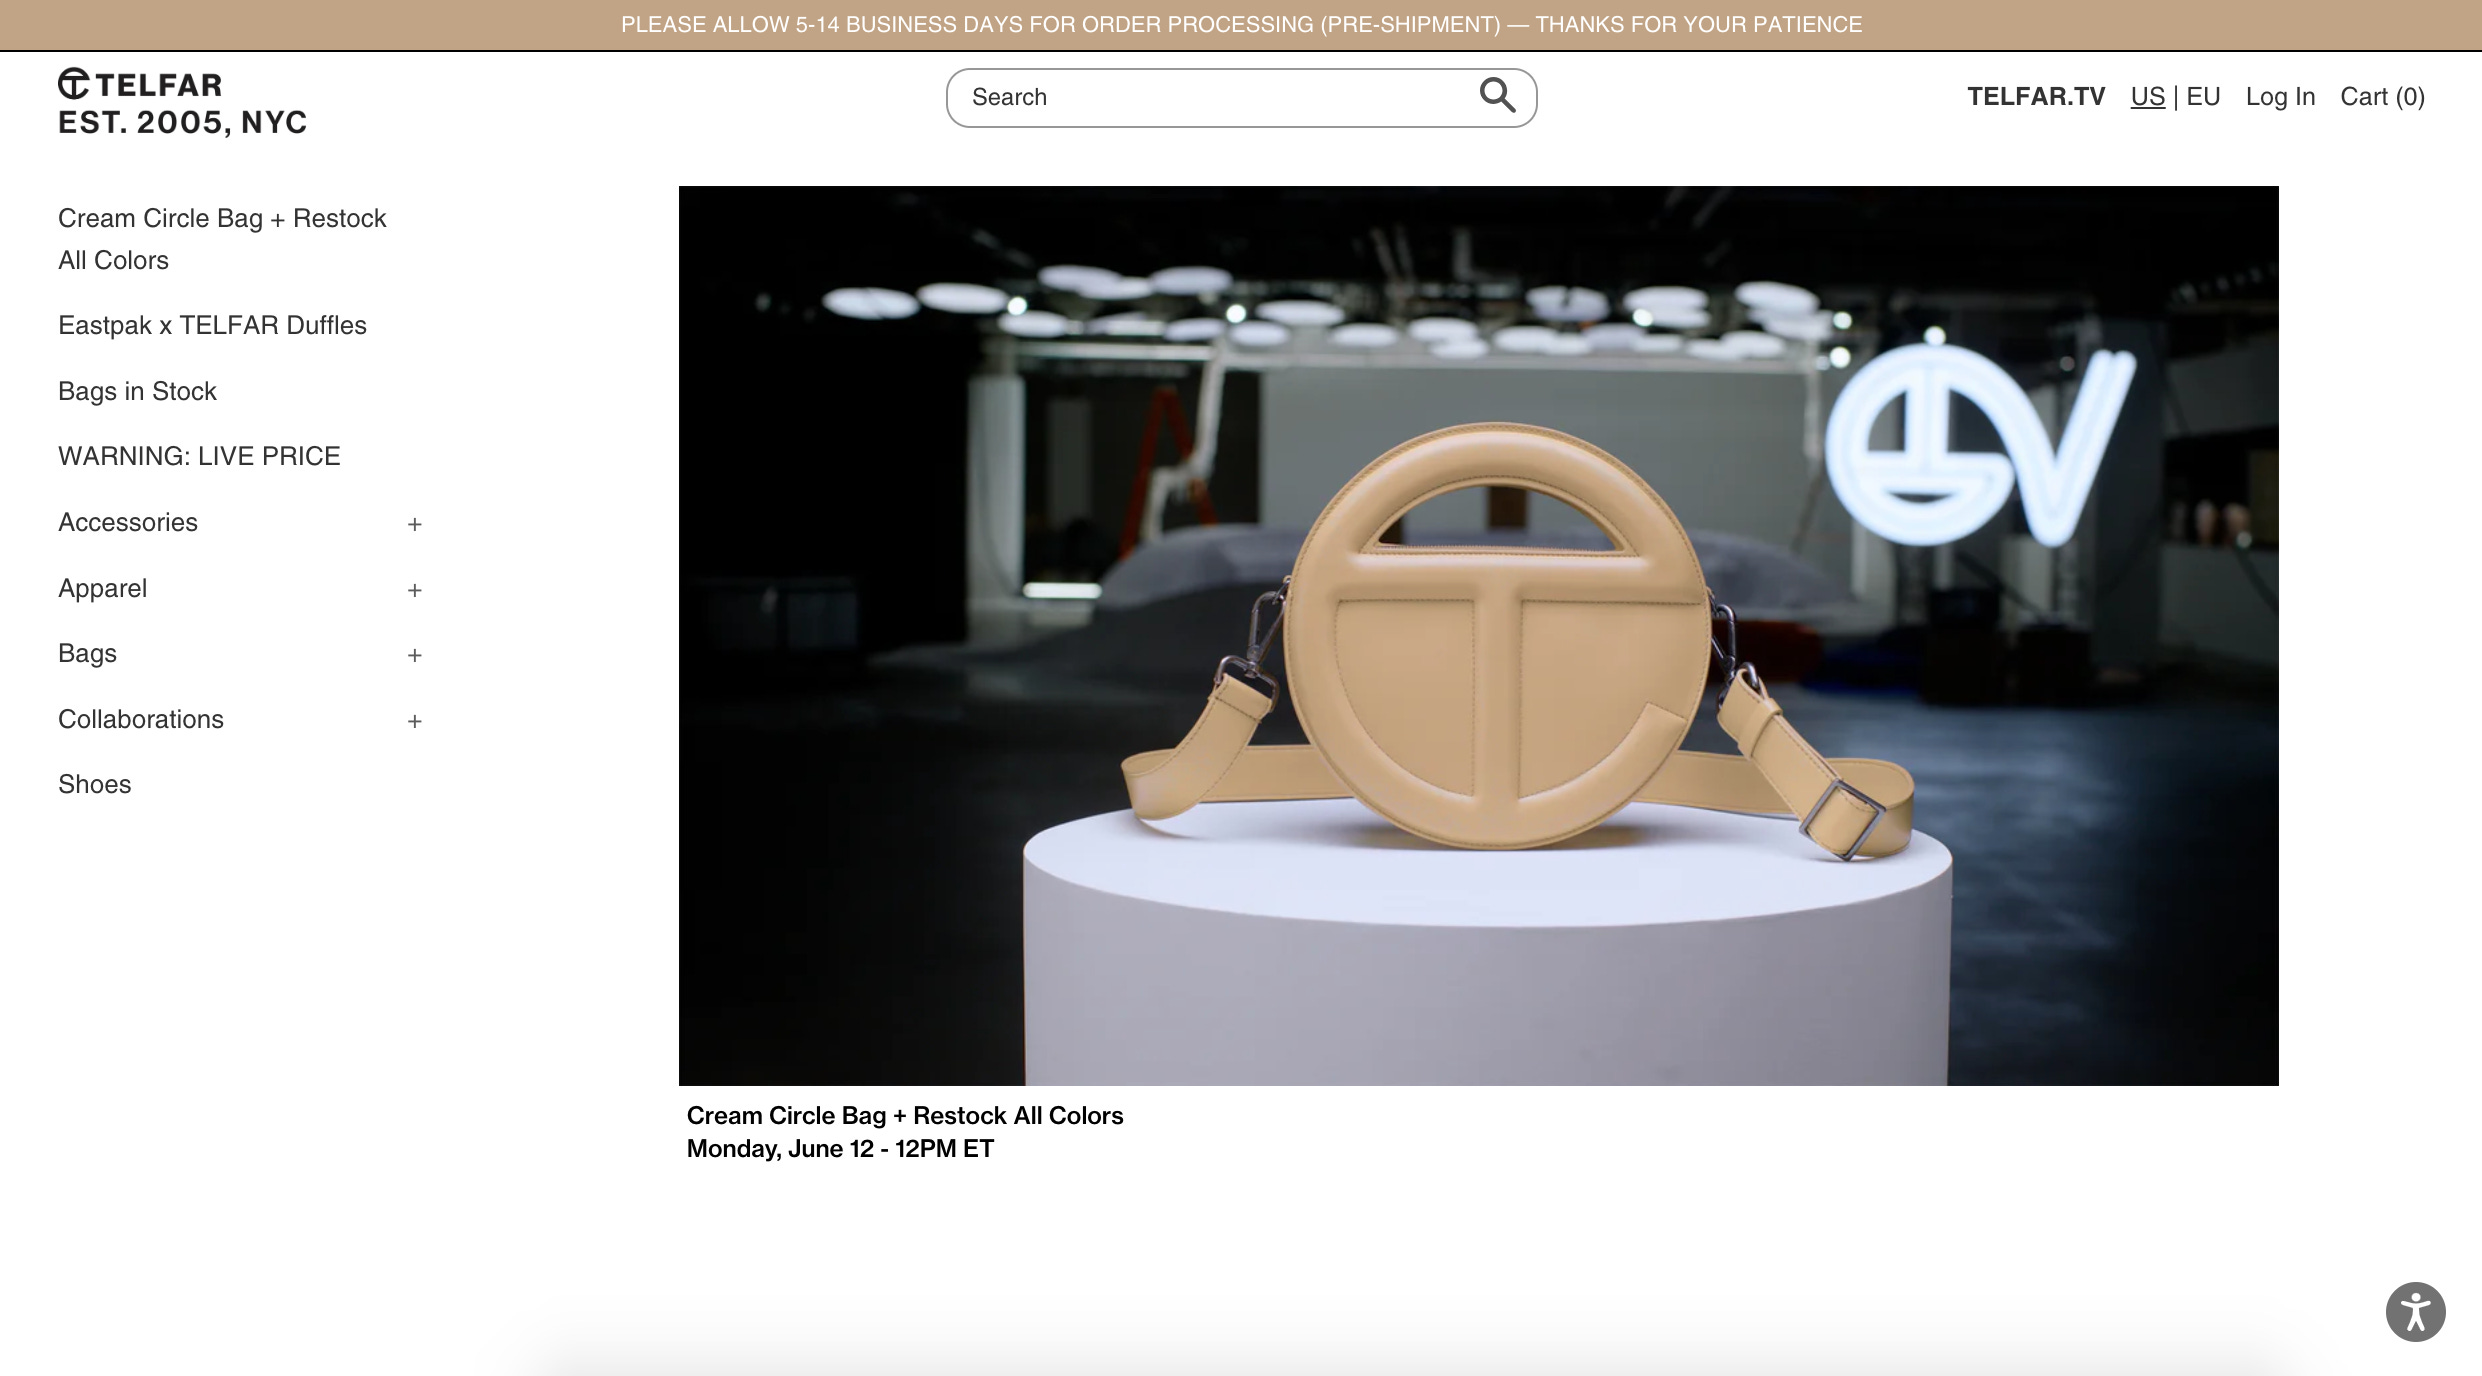Select the Accessories menu label
The width and height of the screenshot is (2482, 1376).
tap(128, 522)
